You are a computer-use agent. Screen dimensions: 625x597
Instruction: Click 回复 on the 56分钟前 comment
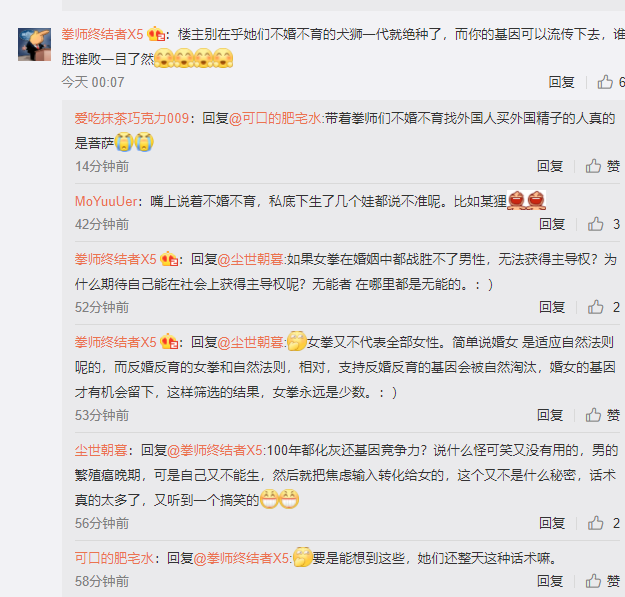pos(552,523)
